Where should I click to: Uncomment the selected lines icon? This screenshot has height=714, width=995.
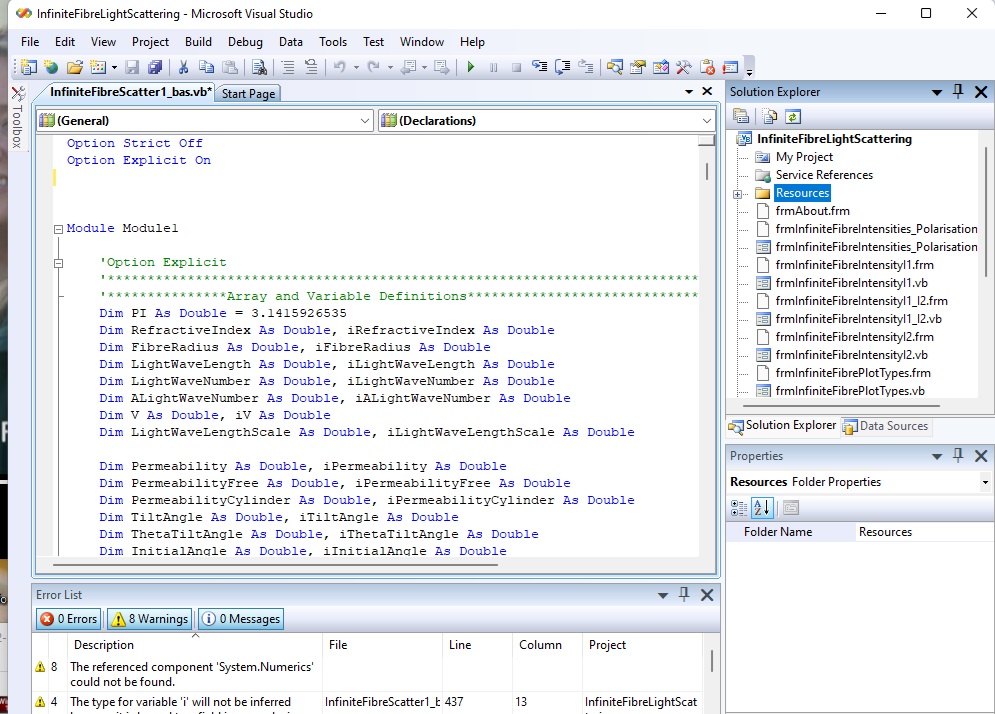pos(311,67)
